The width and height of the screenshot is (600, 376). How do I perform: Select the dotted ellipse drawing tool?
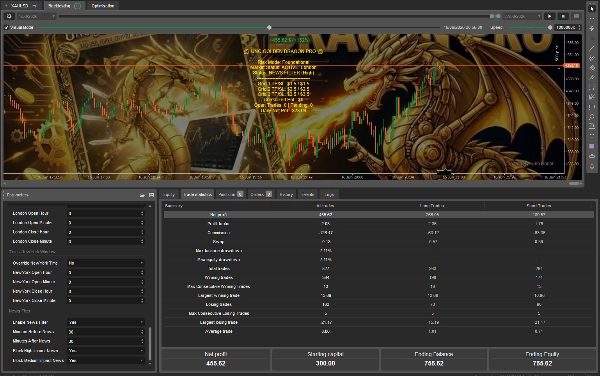[592, 117]
